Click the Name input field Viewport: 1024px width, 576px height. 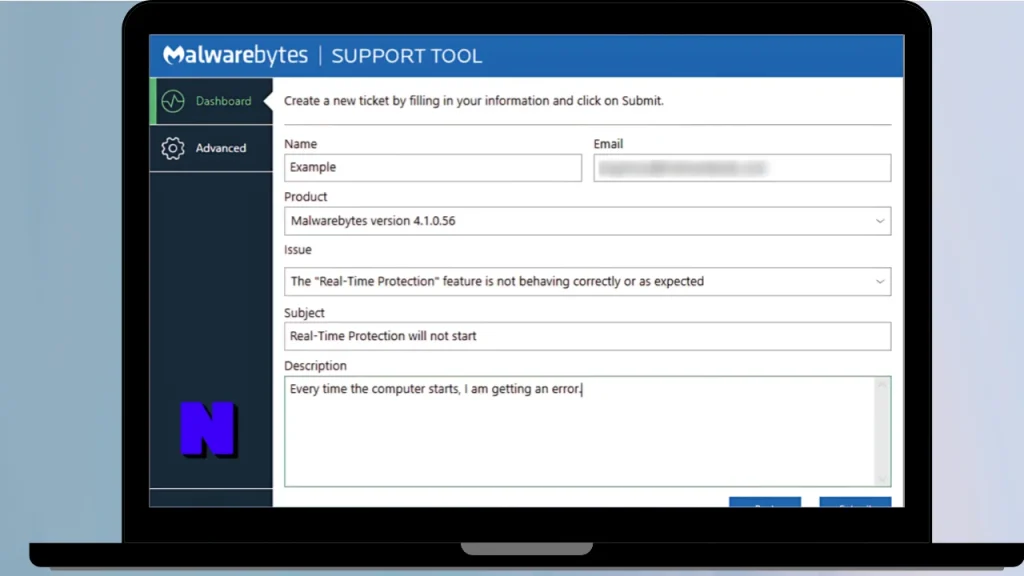tap(433, 168)
